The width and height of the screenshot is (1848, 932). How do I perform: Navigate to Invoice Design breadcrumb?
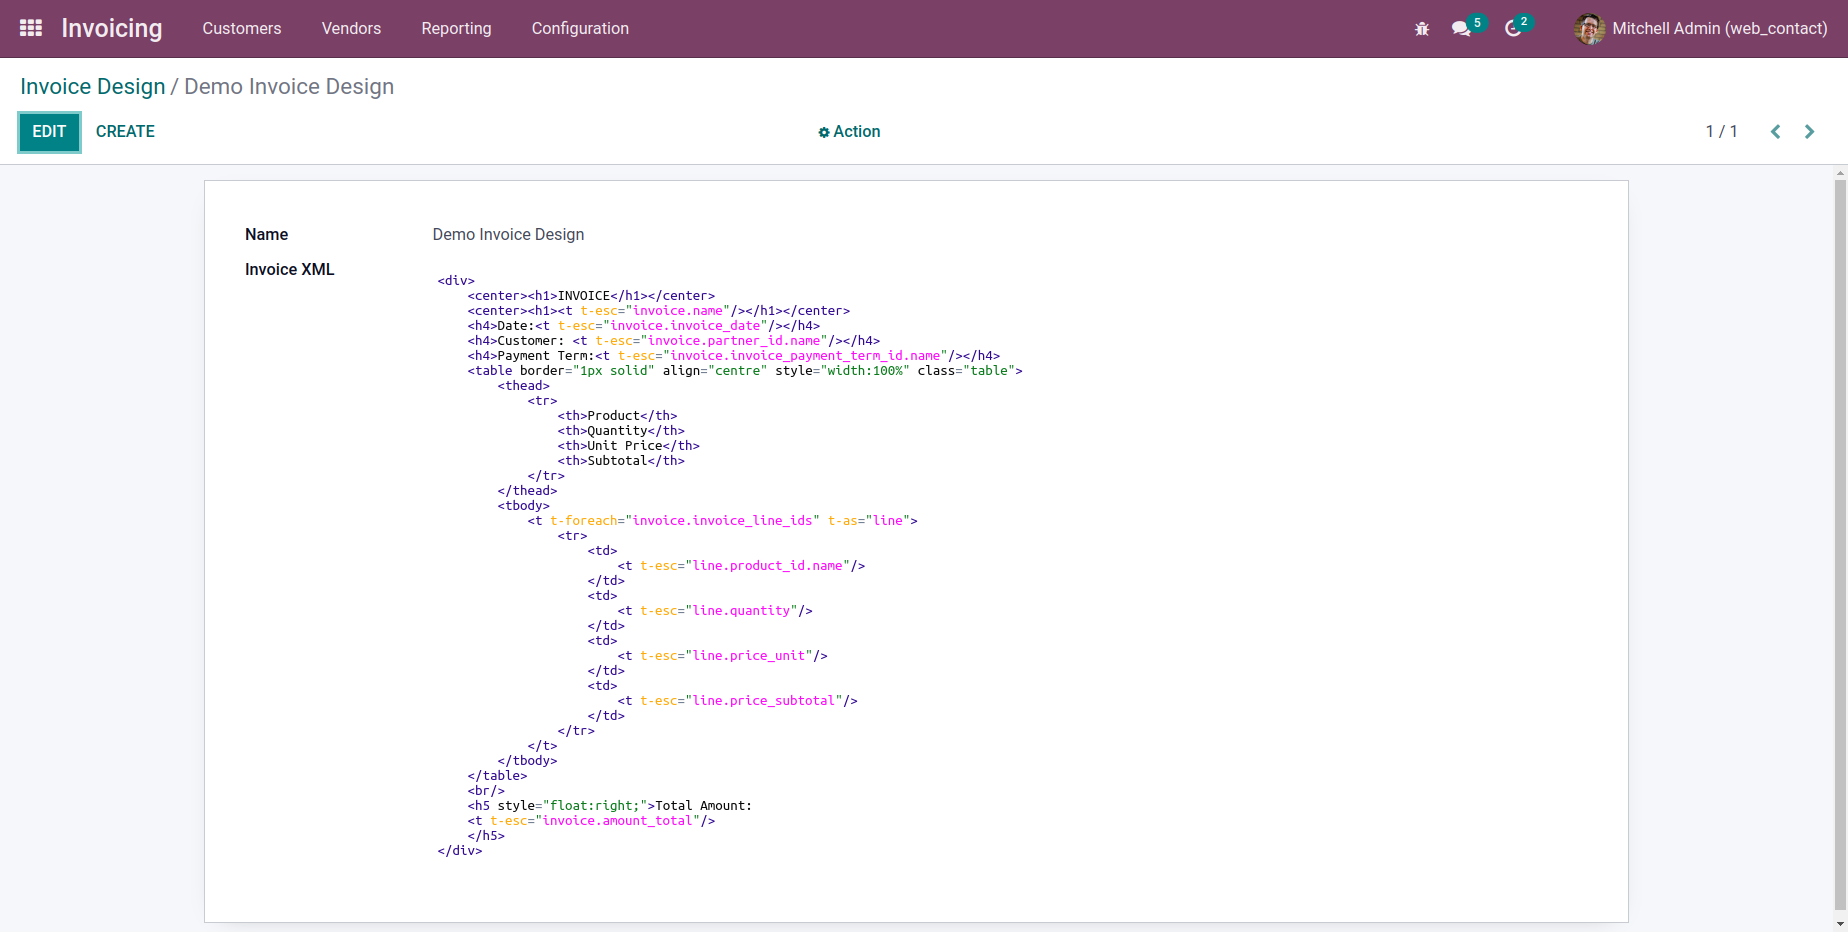tap(92, 87)
